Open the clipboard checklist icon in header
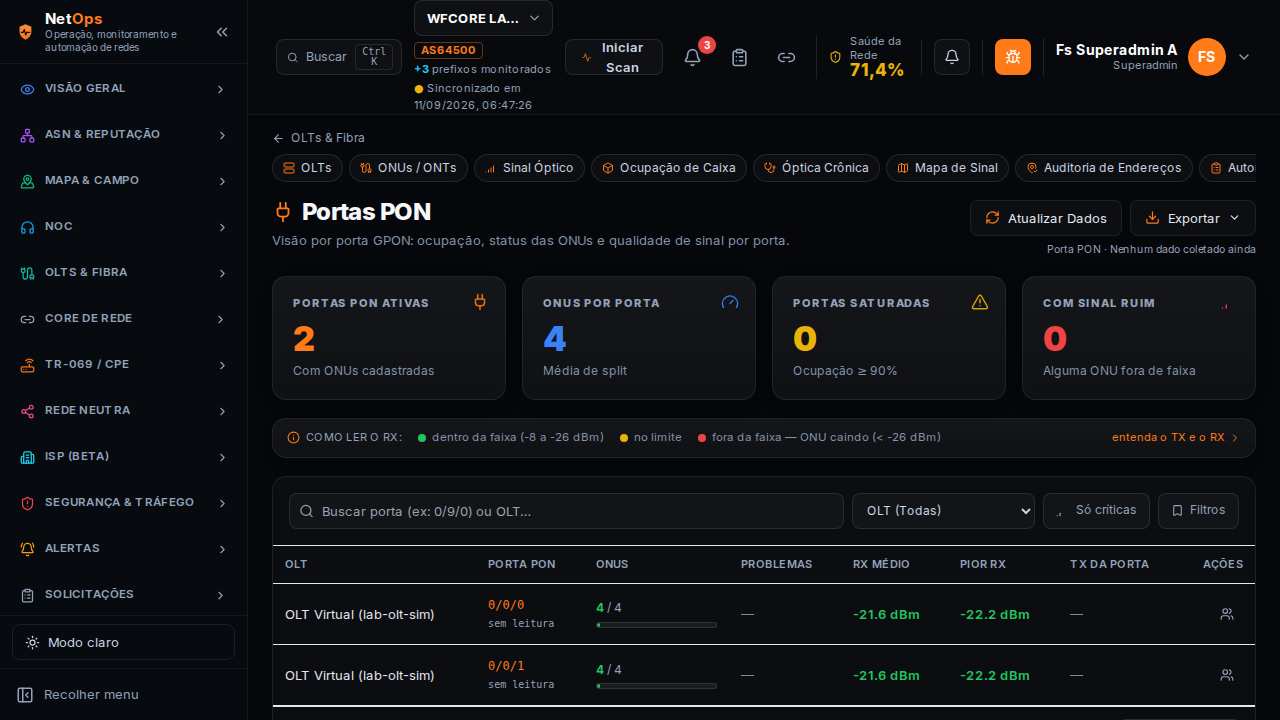The width and height of the screenshot is (1280, 720). point(740,57)
